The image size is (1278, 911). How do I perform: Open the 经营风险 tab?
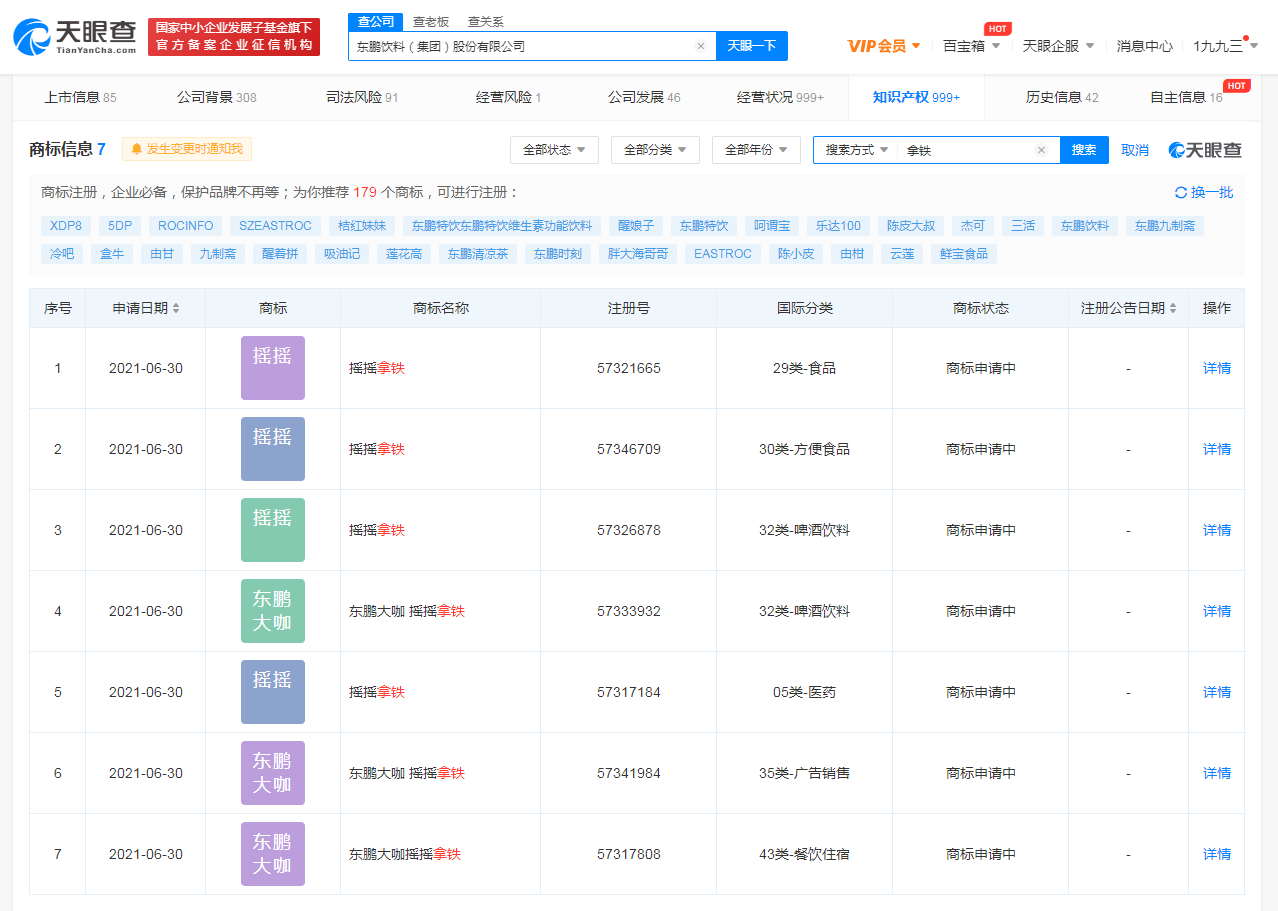point(509,97)
